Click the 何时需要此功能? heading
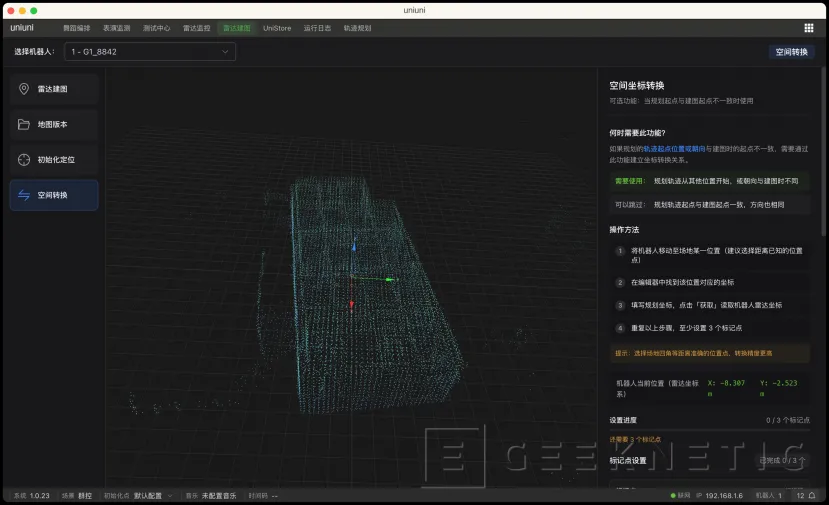 [x=637, y=133]
